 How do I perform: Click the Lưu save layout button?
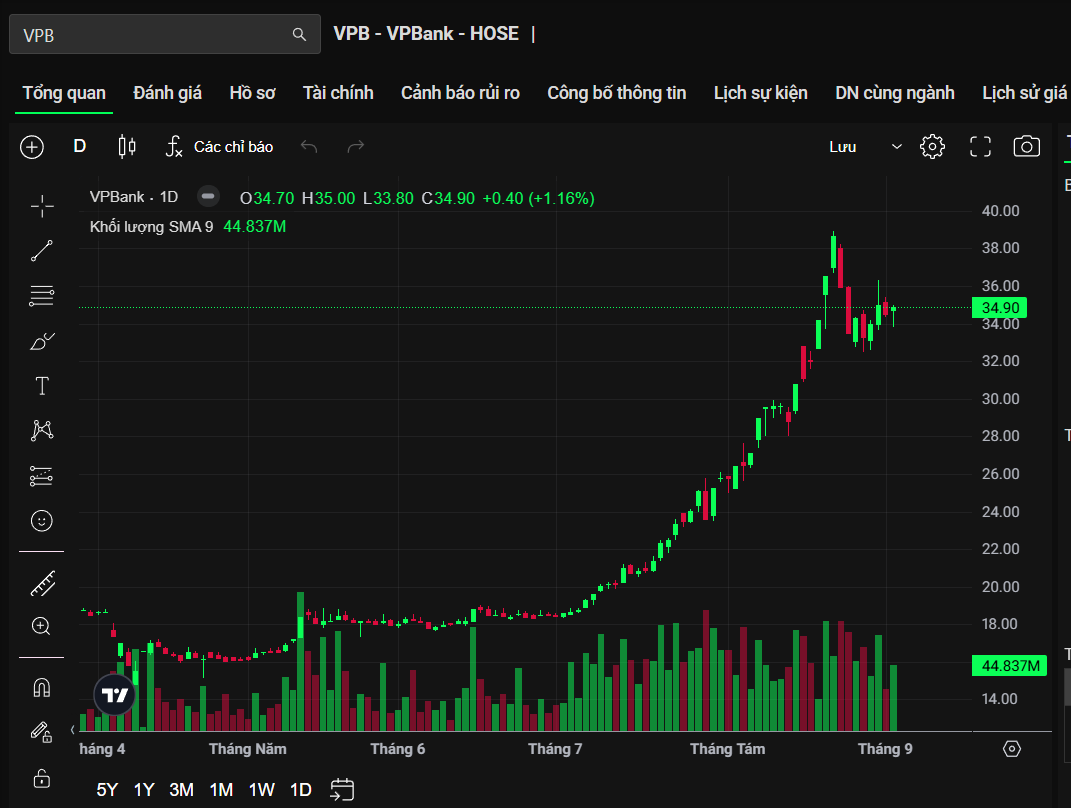coord(843,147)
